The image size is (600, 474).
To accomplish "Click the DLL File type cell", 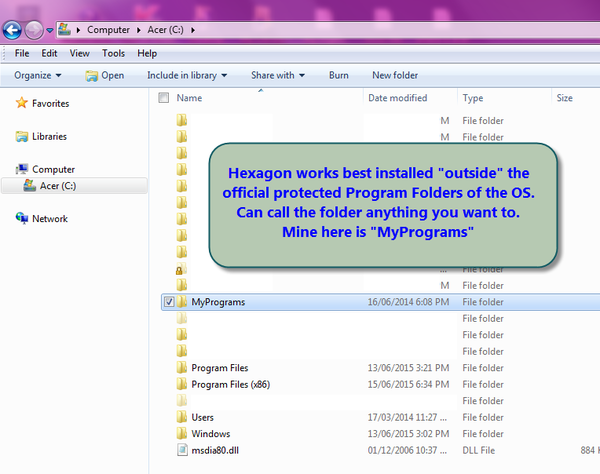I will pos(478,450).
